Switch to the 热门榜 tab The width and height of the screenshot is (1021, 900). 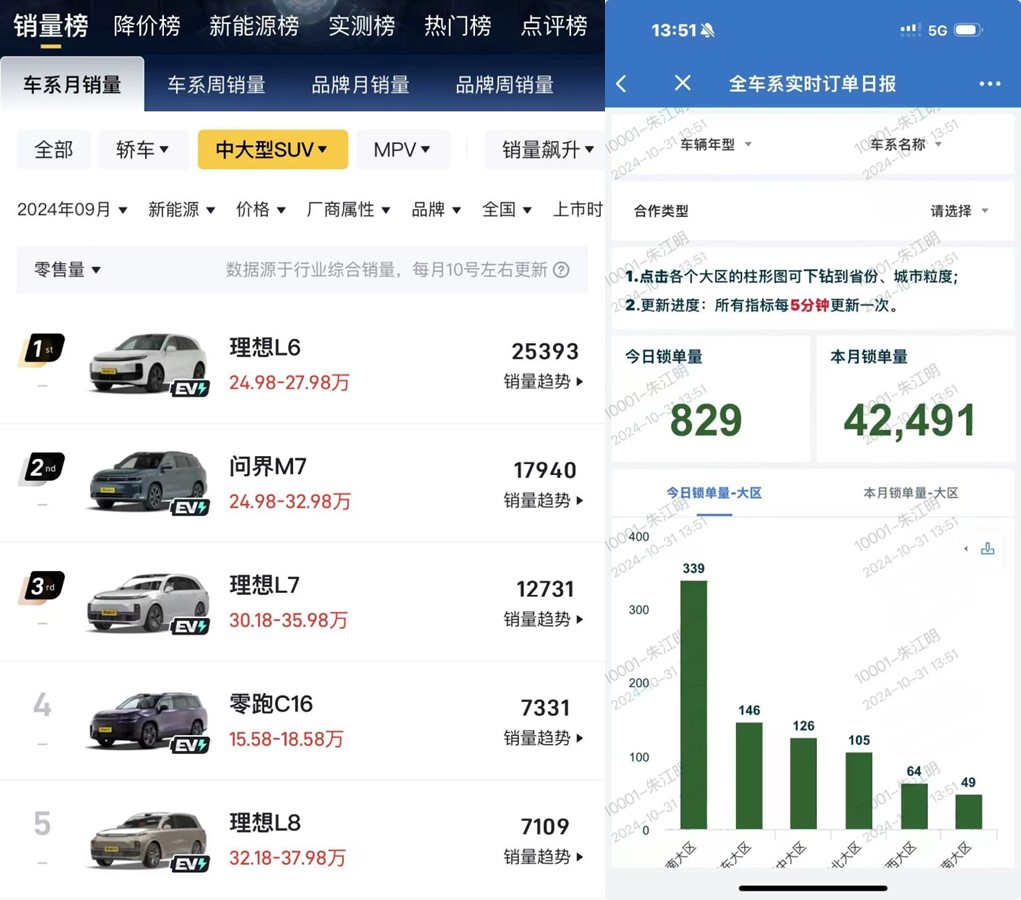point(458,26)
